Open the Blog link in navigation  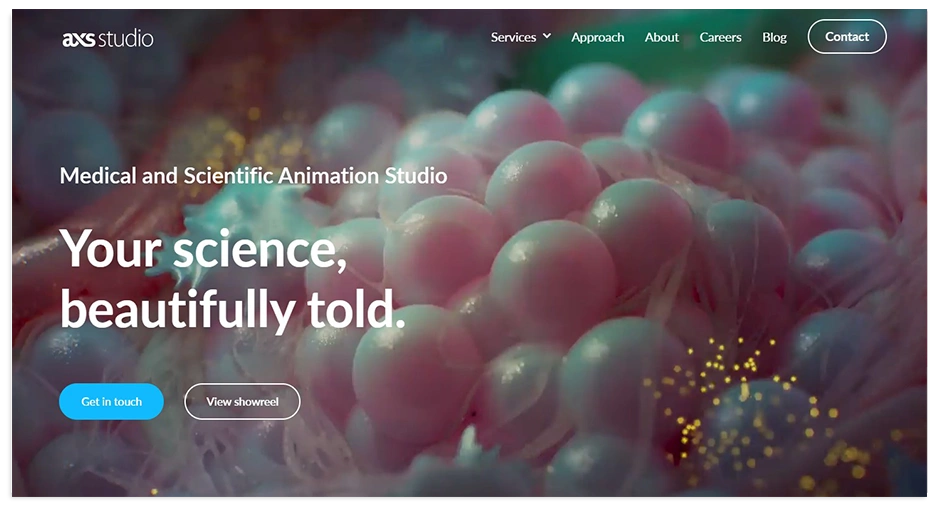[x=774, y=37]
